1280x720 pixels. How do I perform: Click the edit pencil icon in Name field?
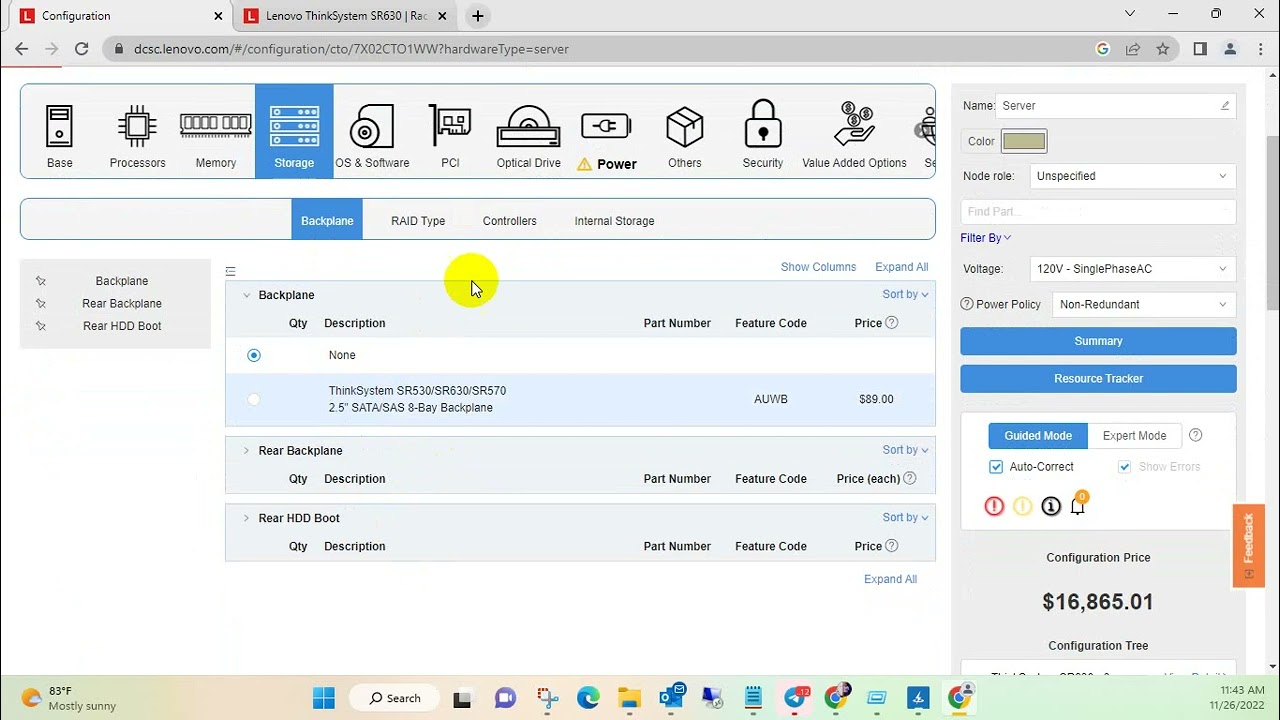(x=1225, y=105)
